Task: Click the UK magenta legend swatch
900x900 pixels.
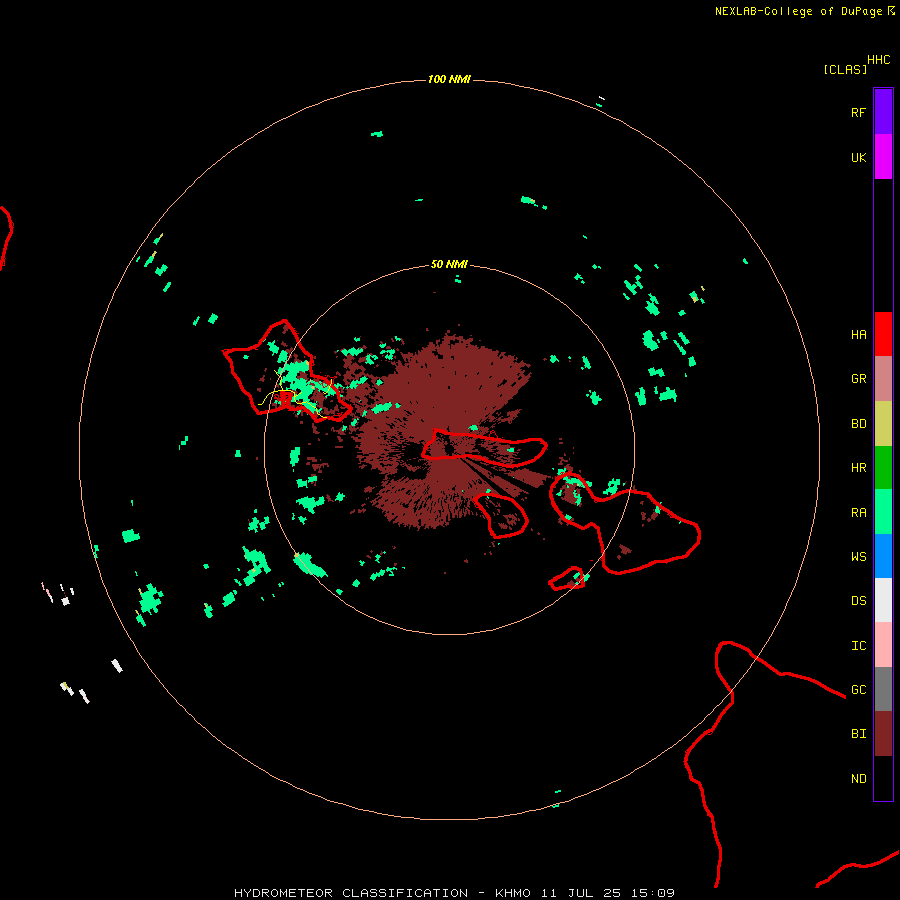Action: [x=883, y=157]
